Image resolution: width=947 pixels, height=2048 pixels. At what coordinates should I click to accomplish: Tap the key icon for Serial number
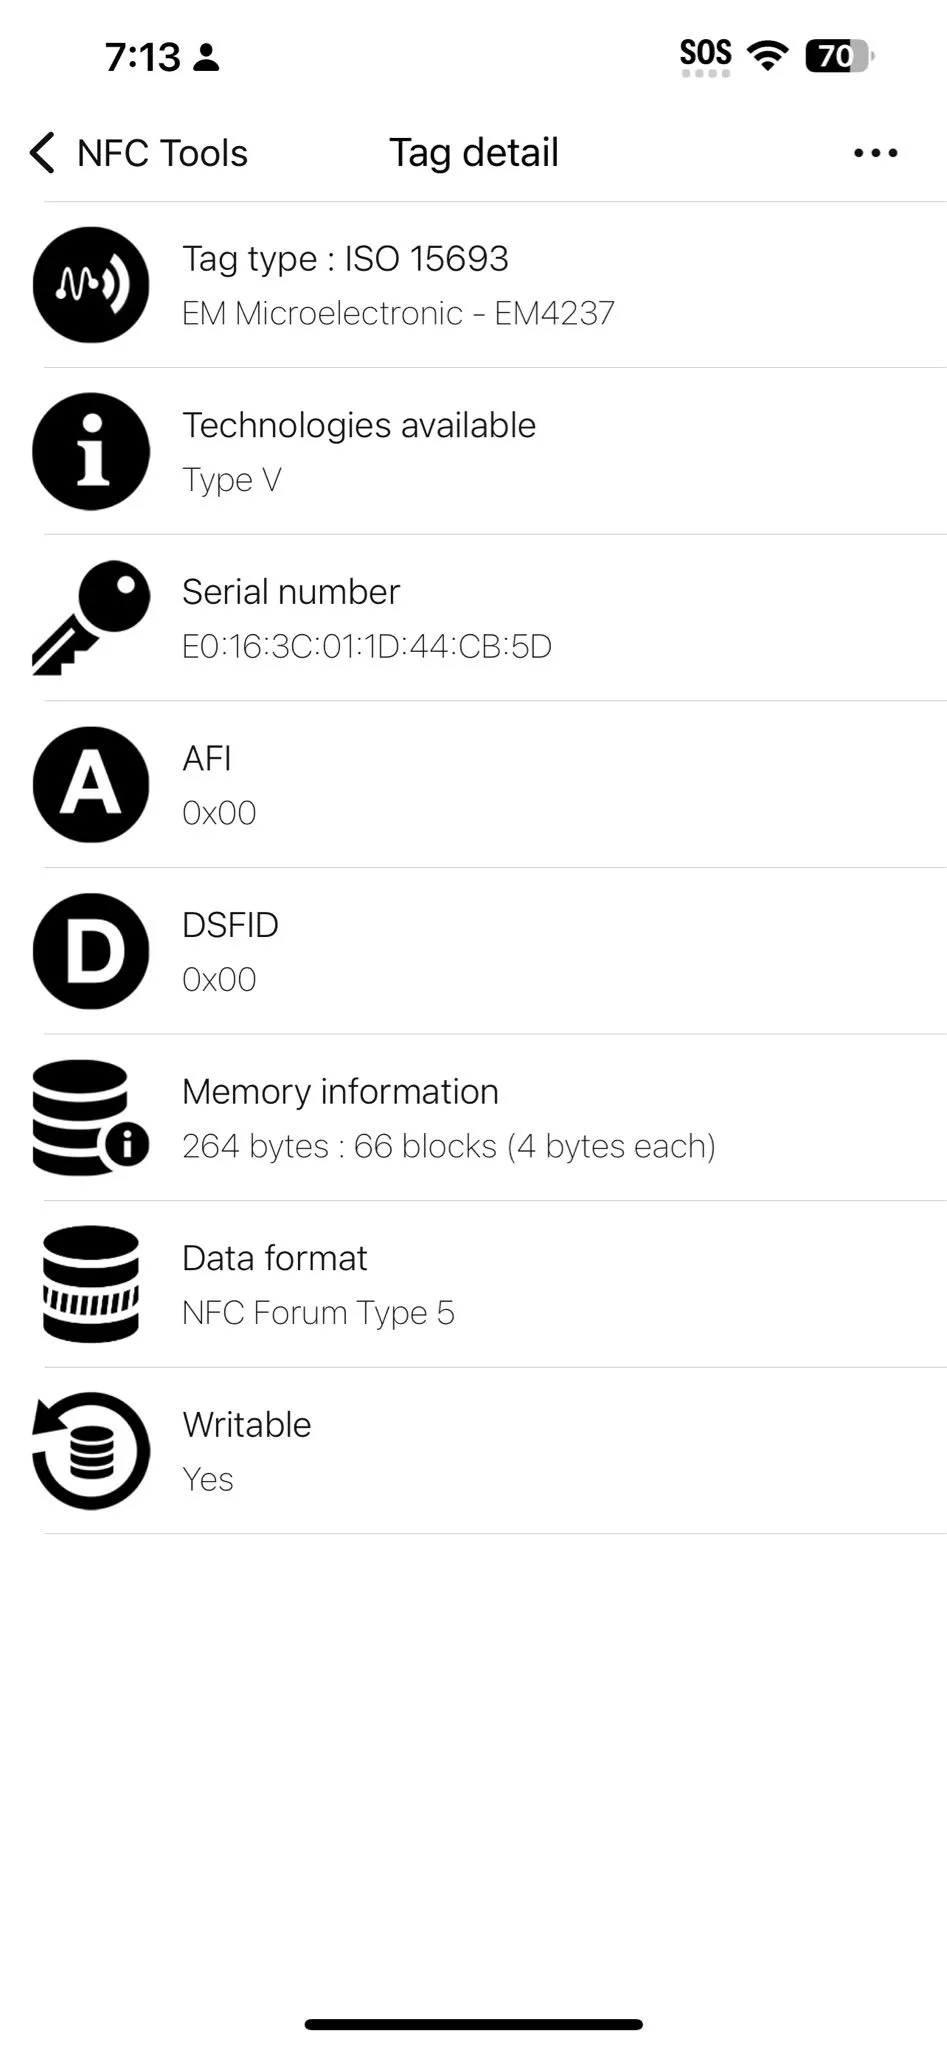[91, 617]
